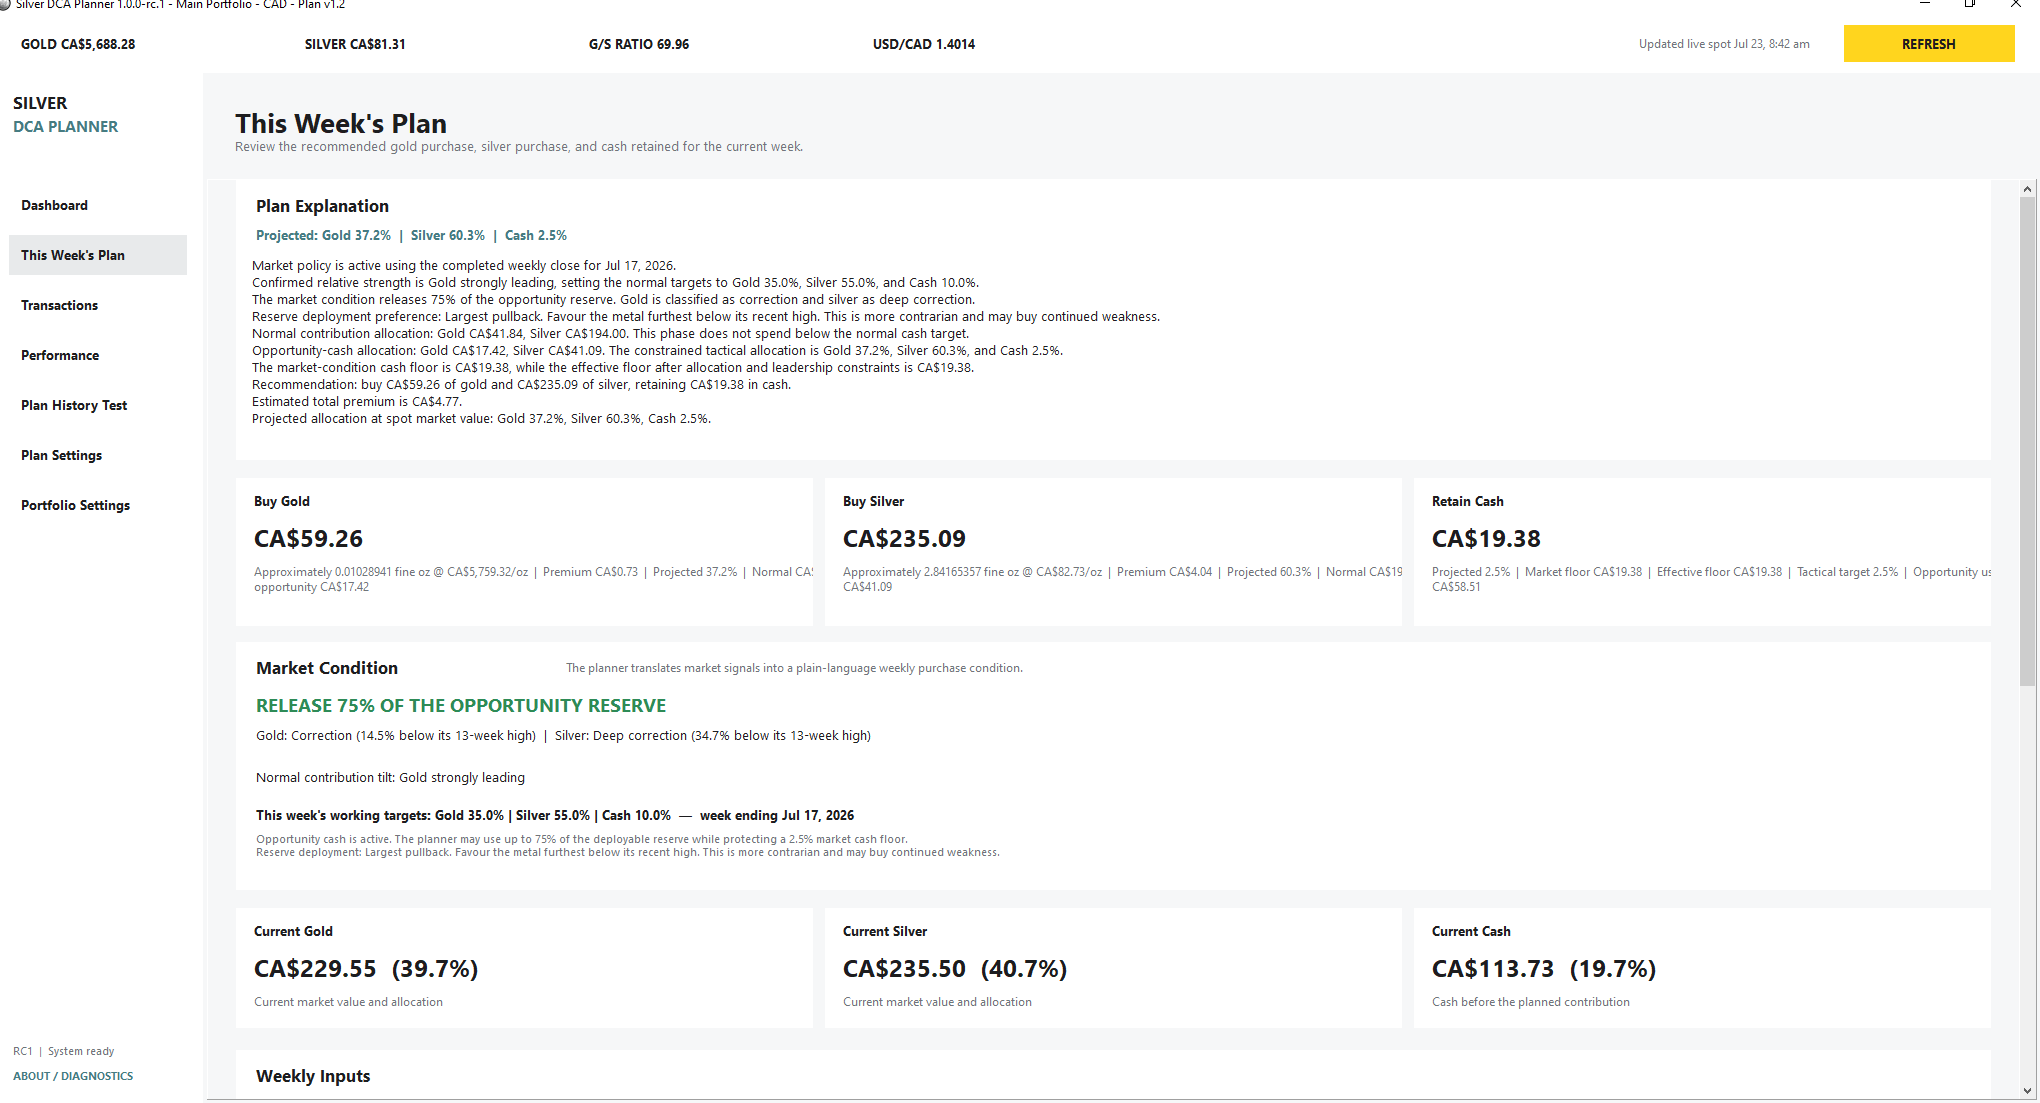This screenshot has width=2040, height=1103.
Task: Click the SILVER CA$81.31 price
Action: tap(355, 44)
